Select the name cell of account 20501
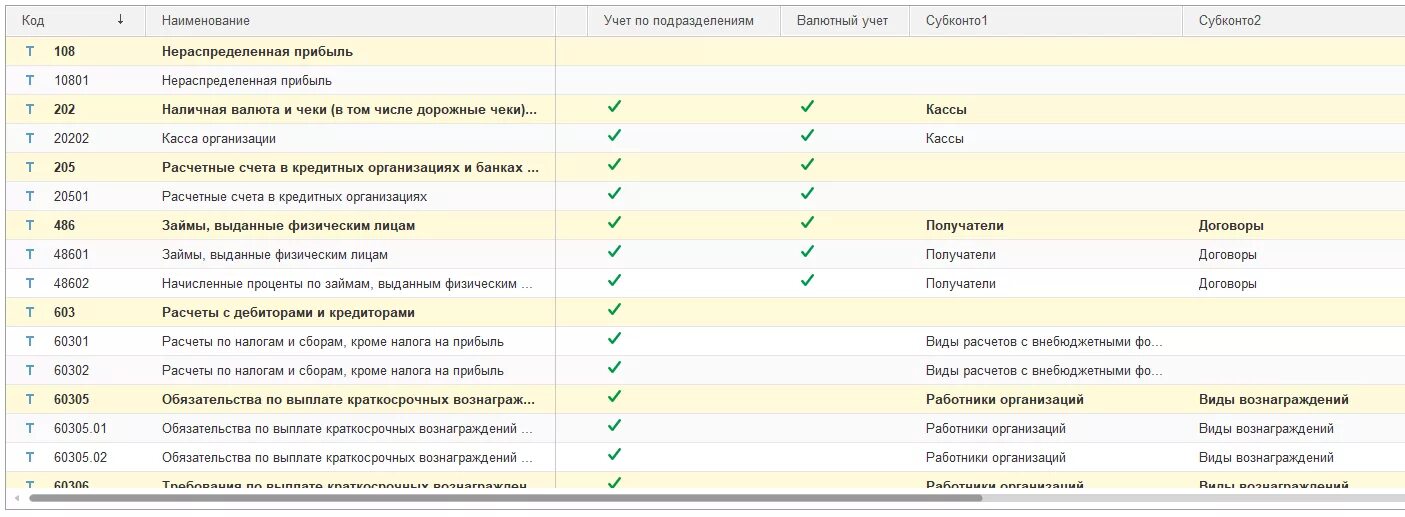Viewport: 1405px width, 517px height. click(350, 196)
